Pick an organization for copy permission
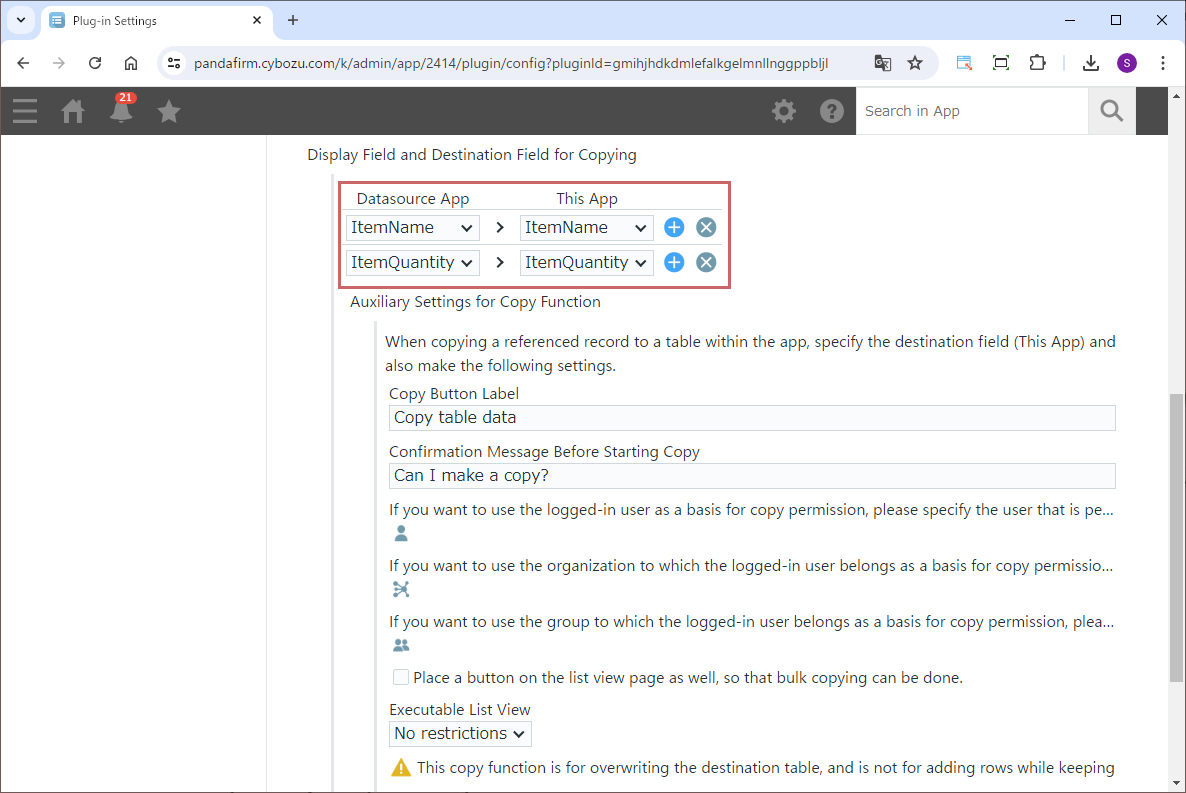The image size is (1186, 793). [x=401, y=589]
